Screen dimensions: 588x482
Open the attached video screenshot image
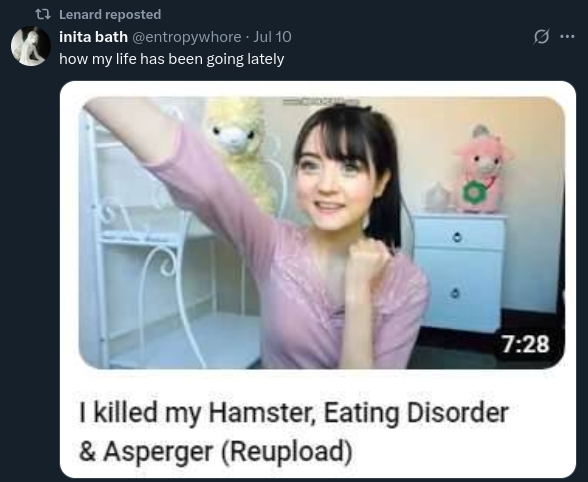(318, 279)
